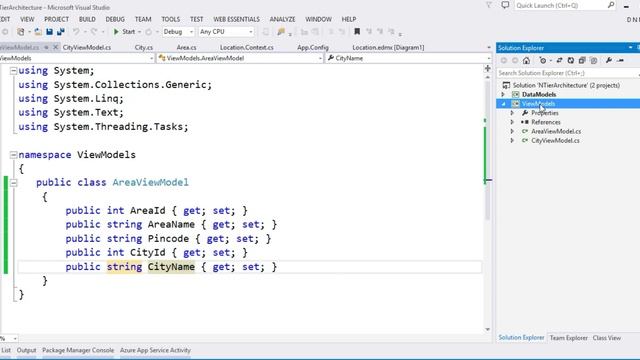Viewport: 640px width, 360px height.
Task: Click the Redo arrow icon
Action: coord(94,31)
